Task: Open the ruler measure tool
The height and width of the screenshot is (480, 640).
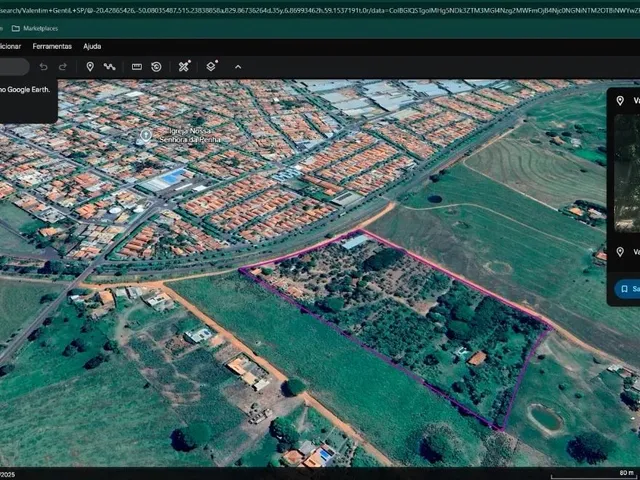Action: tap(137, 67)
